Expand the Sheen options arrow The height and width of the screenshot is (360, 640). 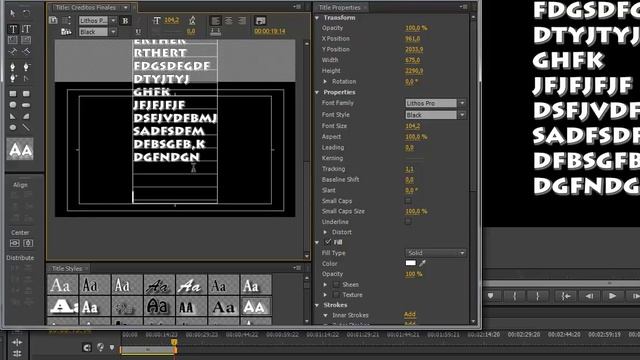pos(325,284)
